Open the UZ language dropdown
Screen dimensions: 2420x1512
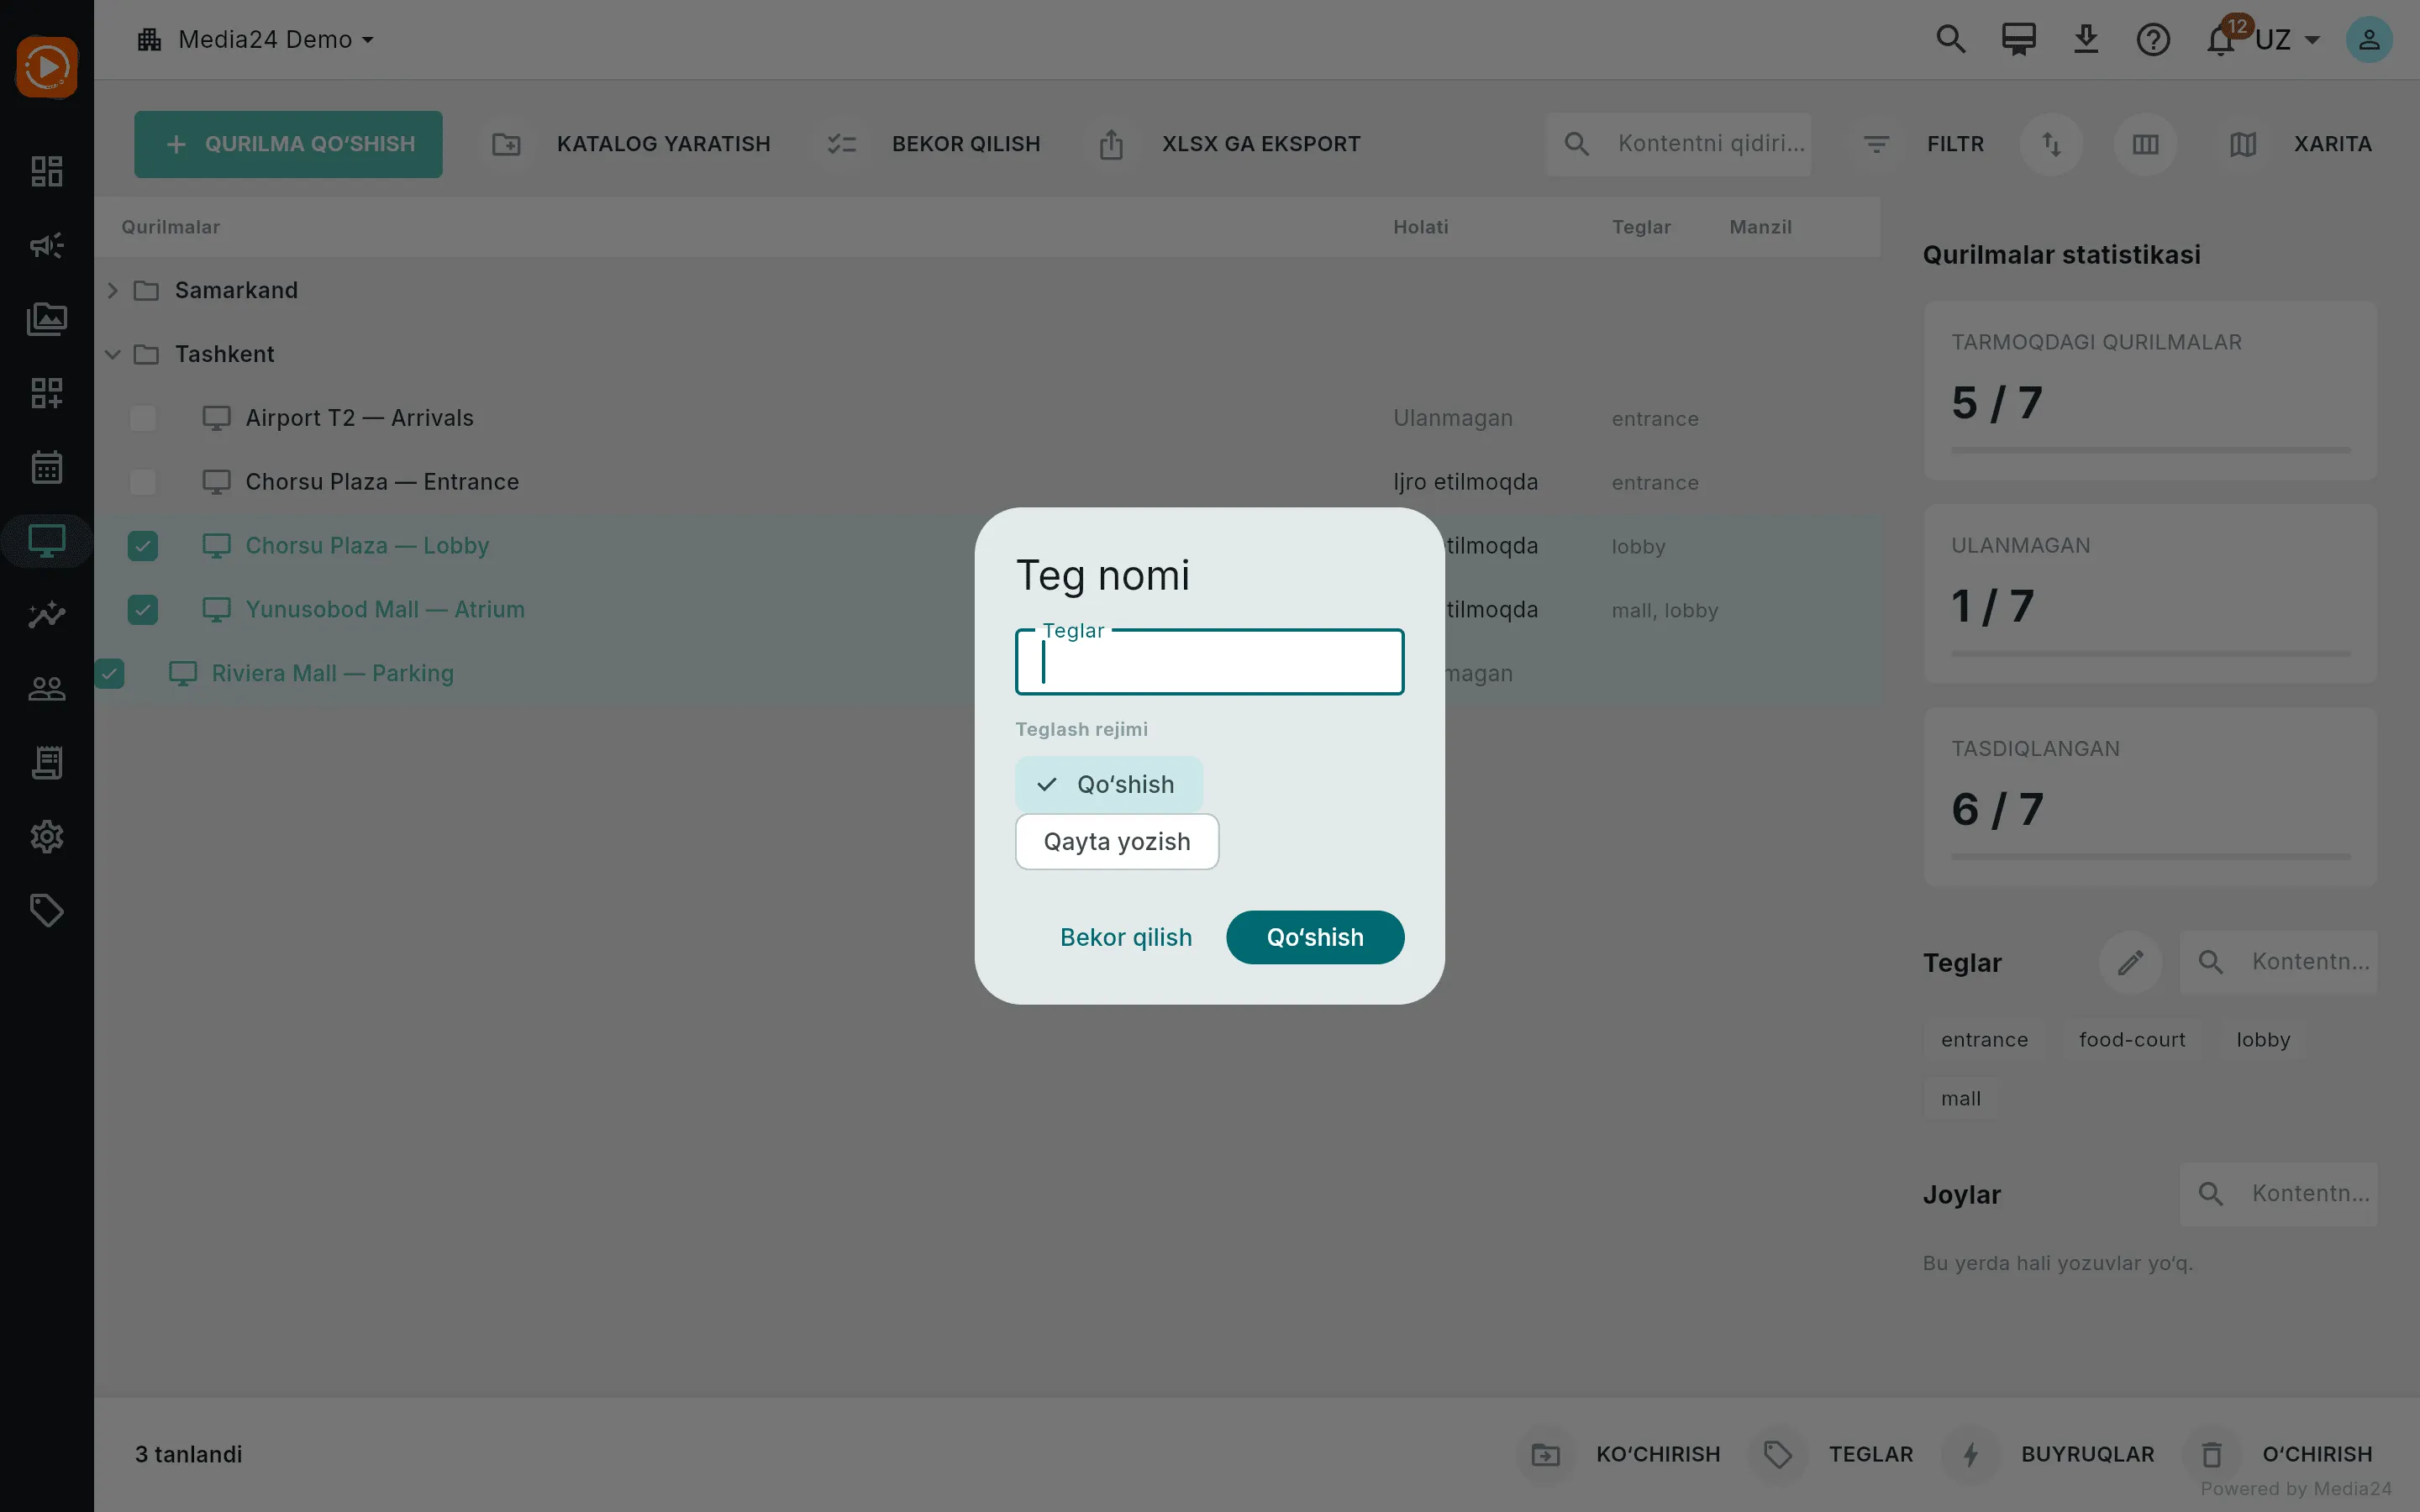2288,40
